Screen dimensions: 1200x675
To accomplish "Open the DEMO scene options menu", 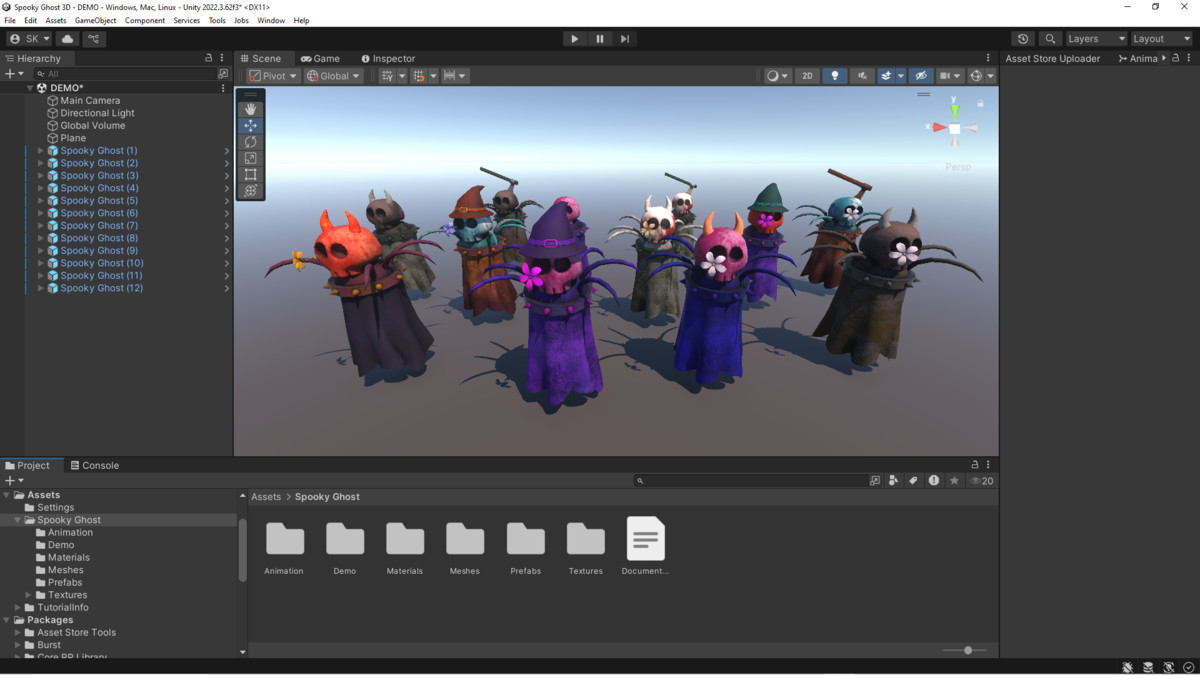I will click(223, 88).
